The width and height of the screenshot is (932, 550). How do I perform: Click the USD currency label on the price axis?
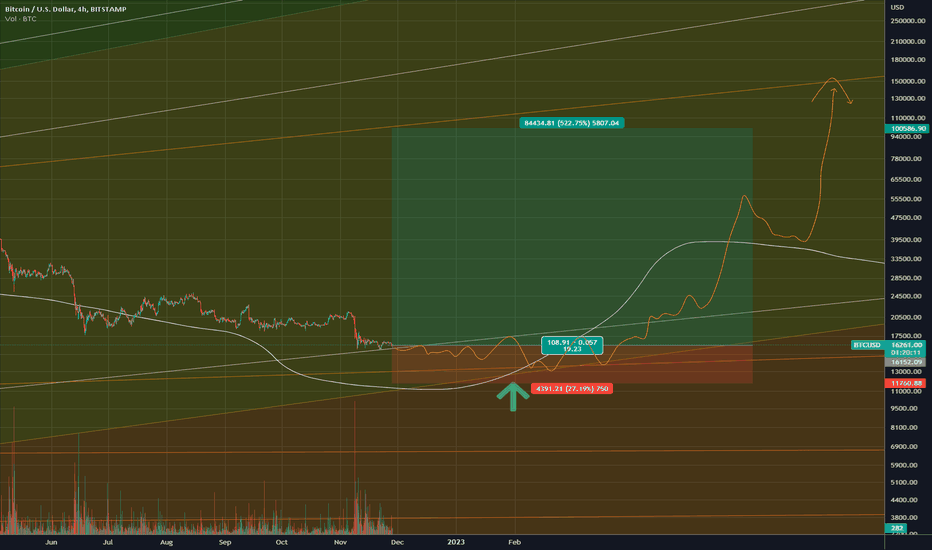(x=897, y=7)
